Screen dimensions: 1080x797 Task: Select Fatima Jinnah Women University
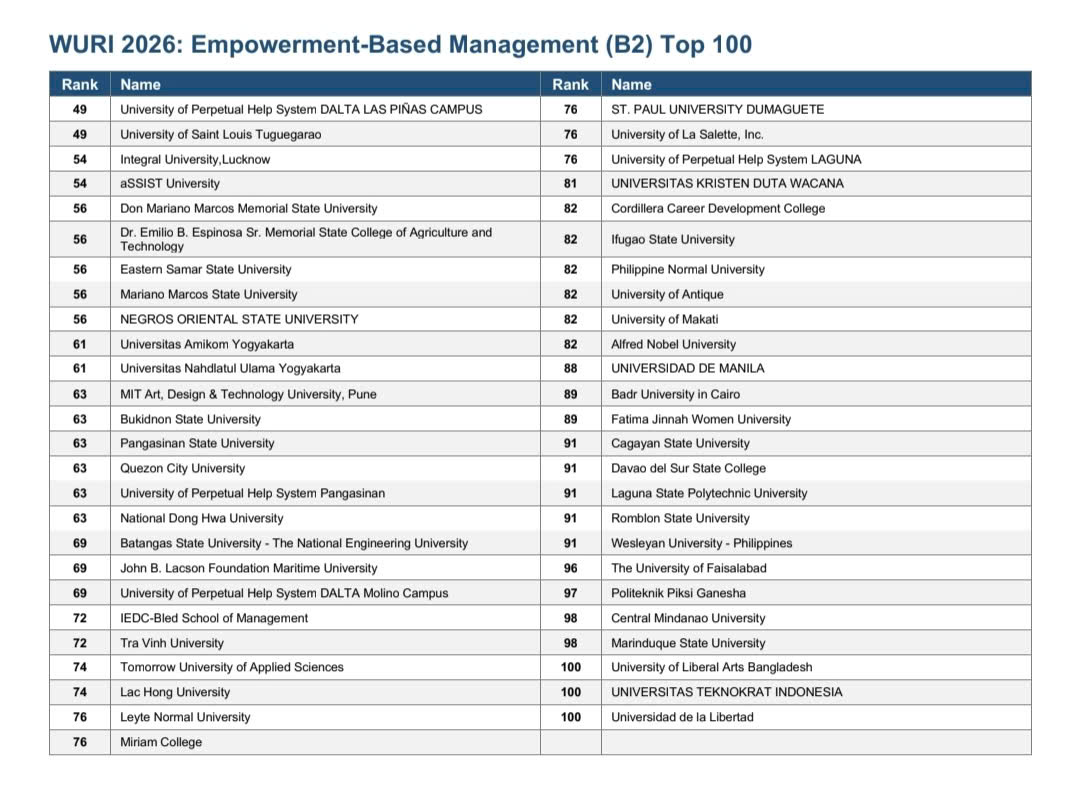click(701, 419)
